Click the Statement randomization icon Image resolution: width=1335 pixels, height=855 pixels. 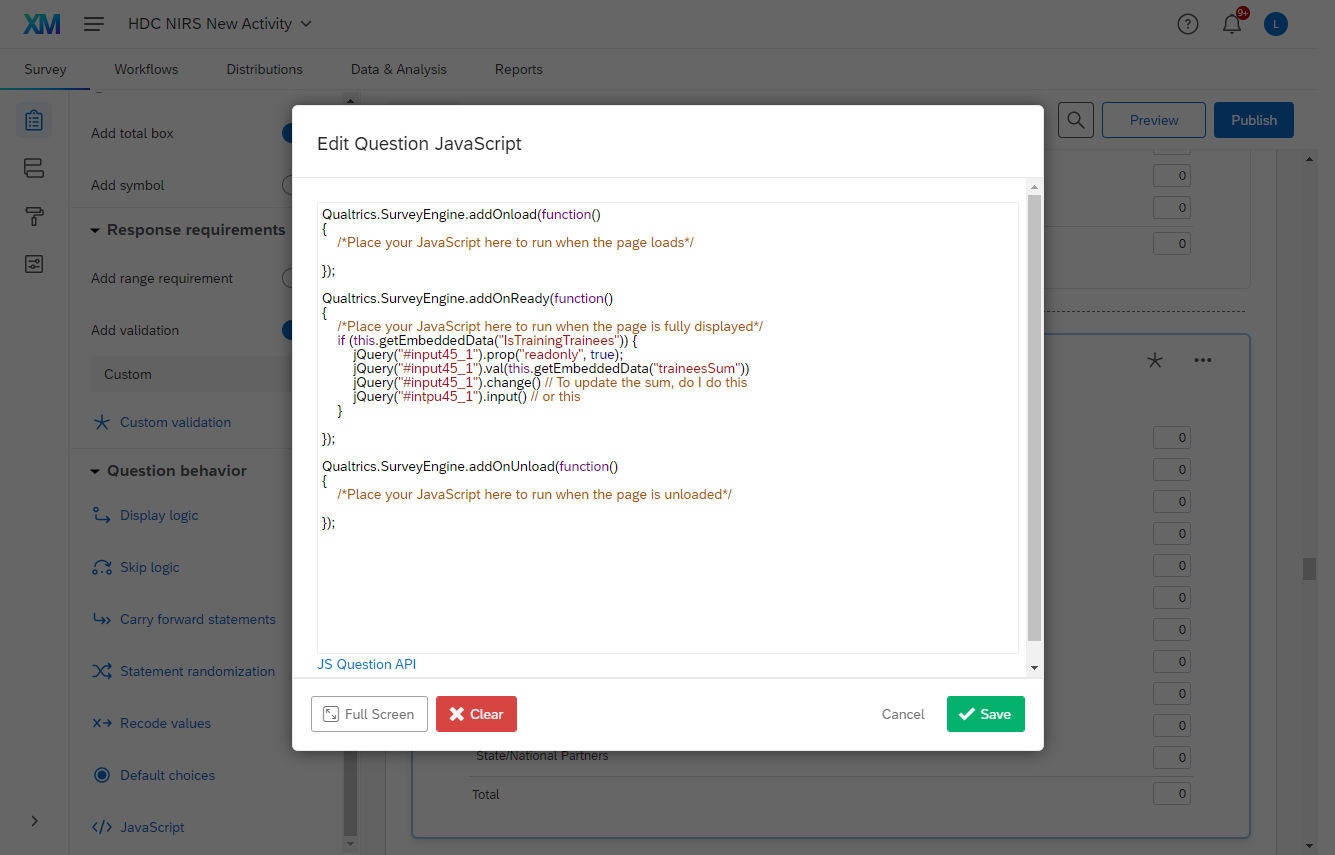(102, 671)
